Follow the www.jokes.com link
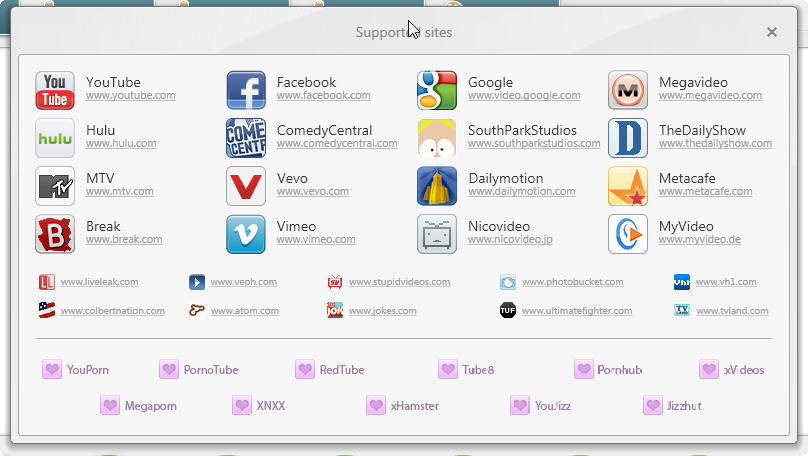Viewport: 808px width, 456px height. (382, 311)
